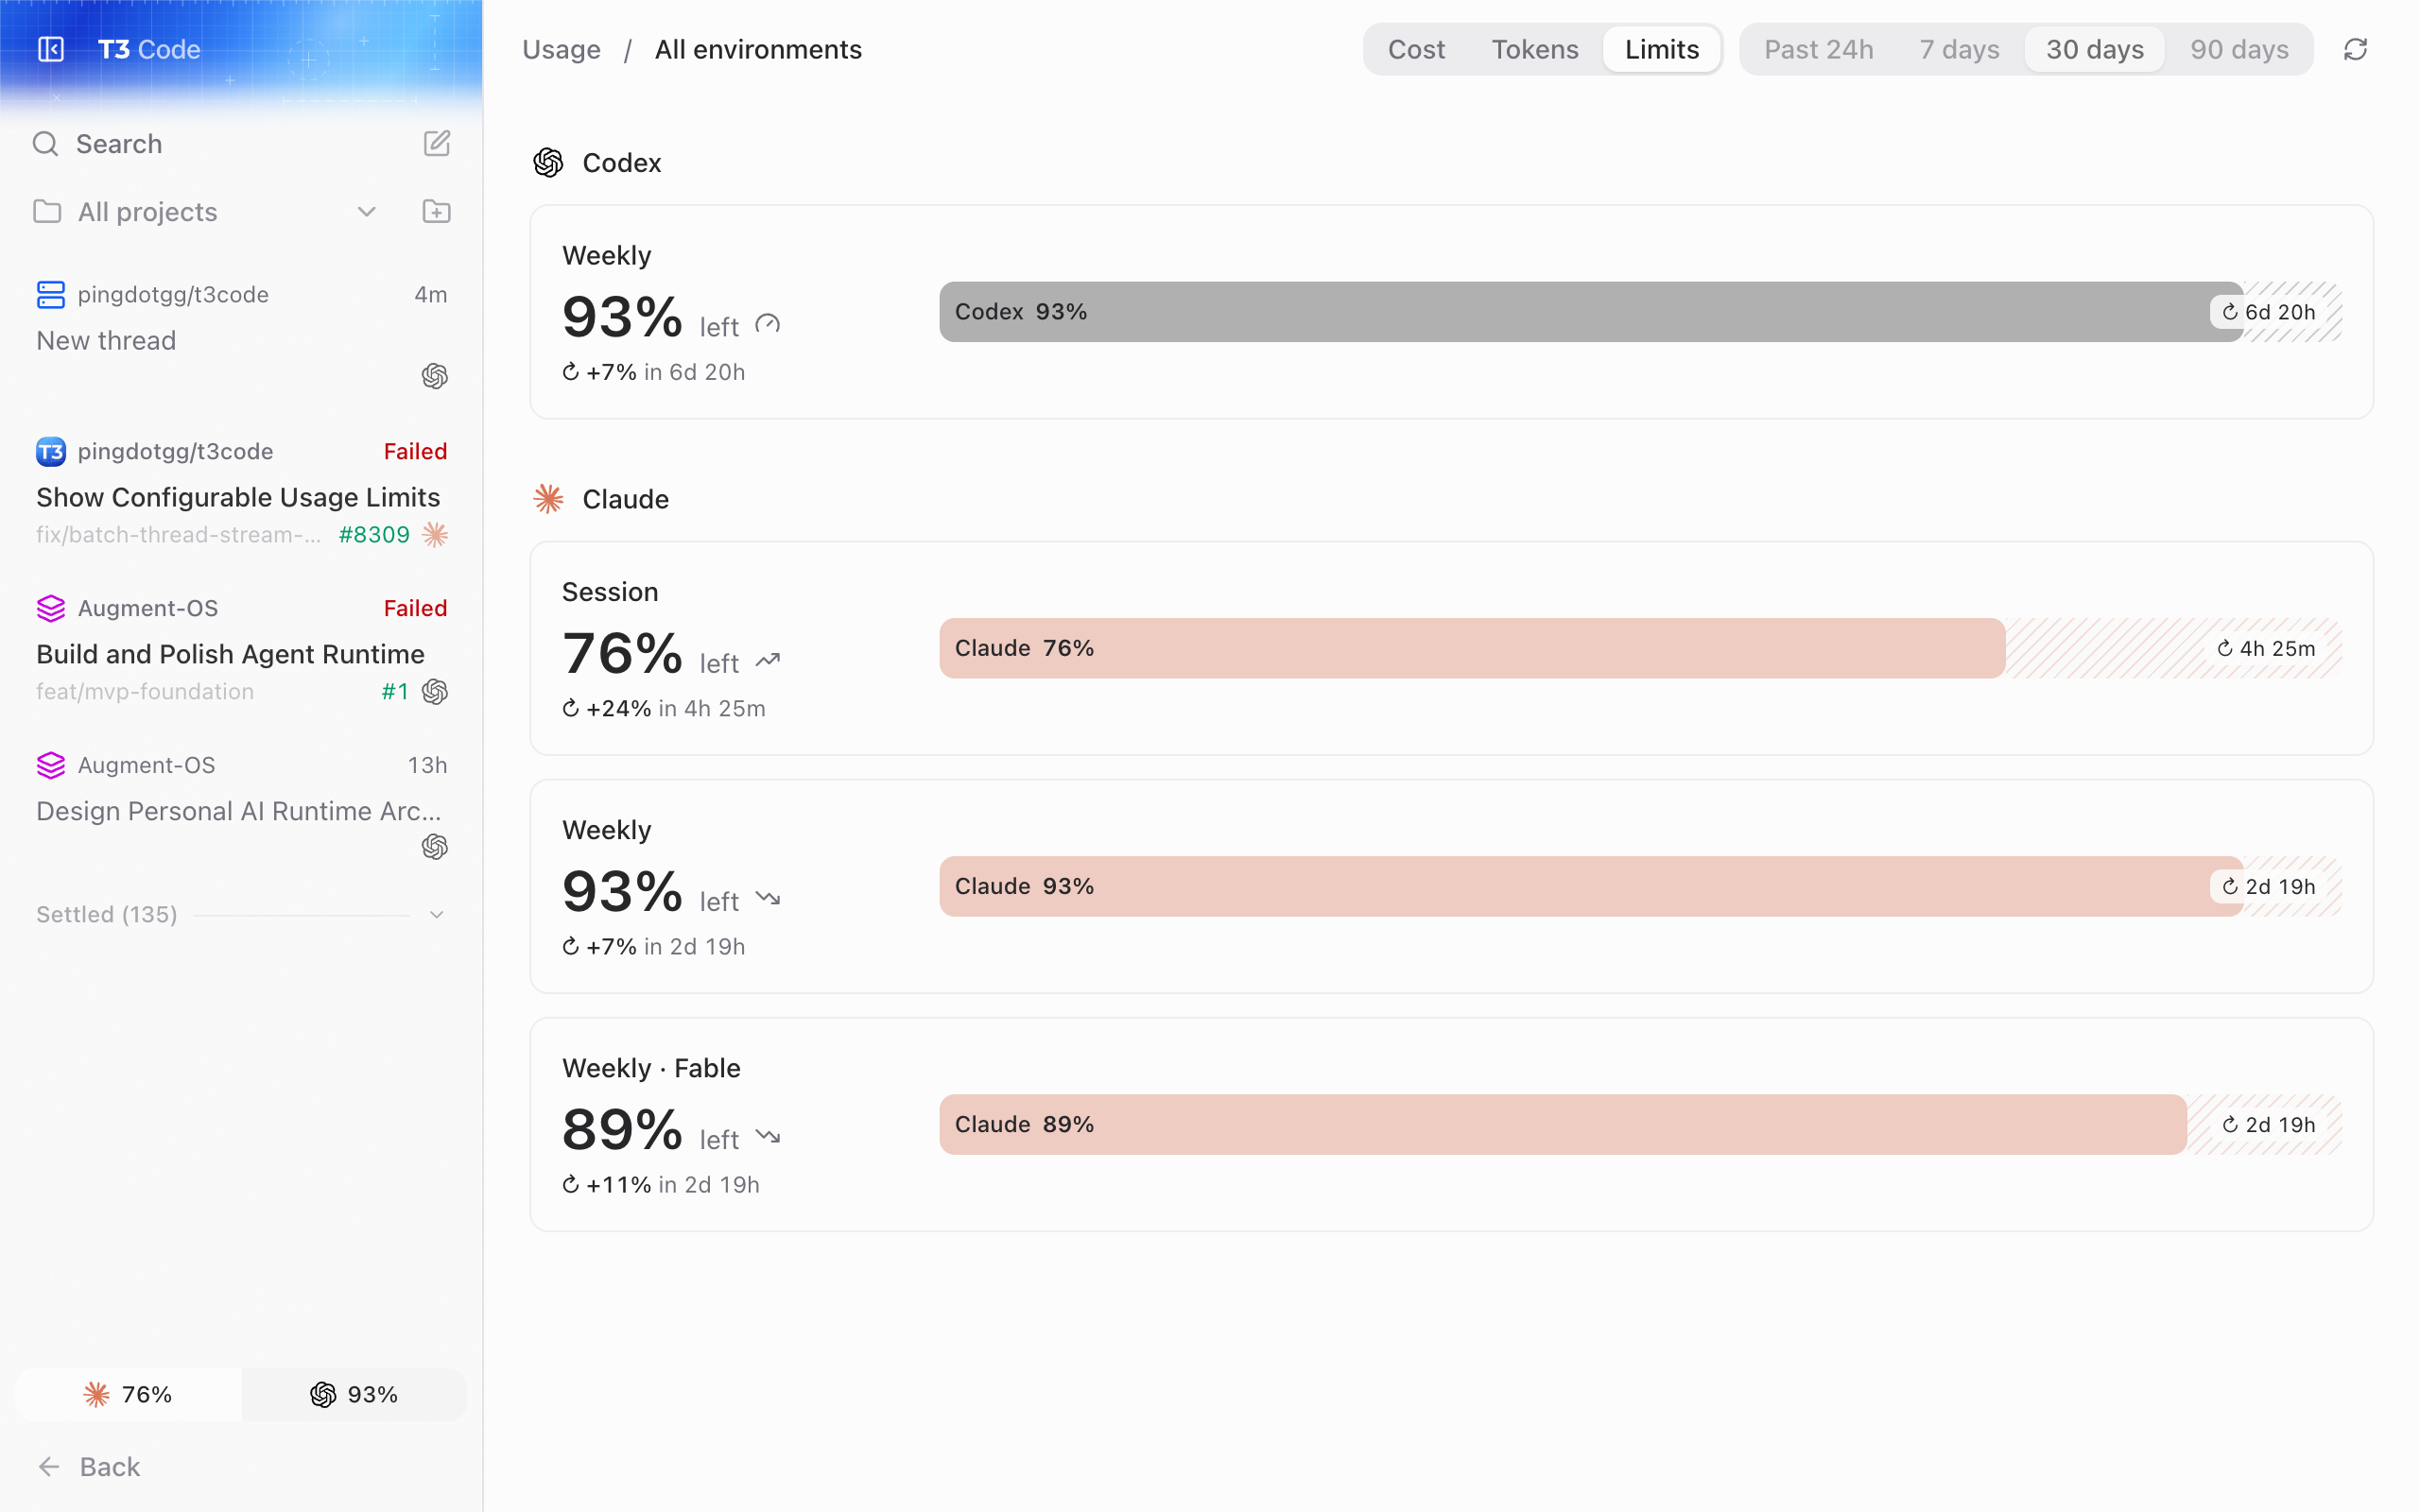Collapse the sidebar with the panel icon
2420x1512 pixels.
tap(51, 49)
